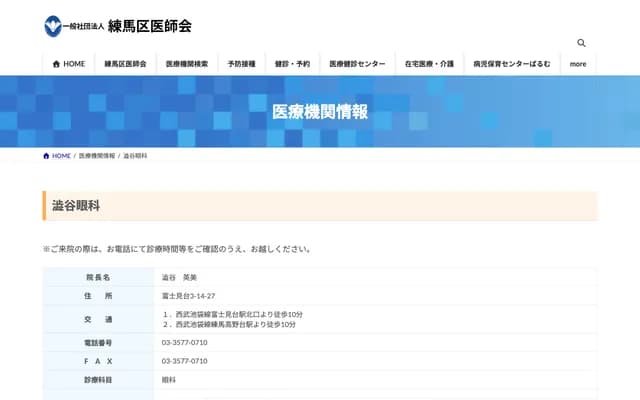The height and width of the screenshot is (400, 640).
Task: Click the 練馬区医師会 logo emblem
Action: pyautogui.click(x=52, y=26)
